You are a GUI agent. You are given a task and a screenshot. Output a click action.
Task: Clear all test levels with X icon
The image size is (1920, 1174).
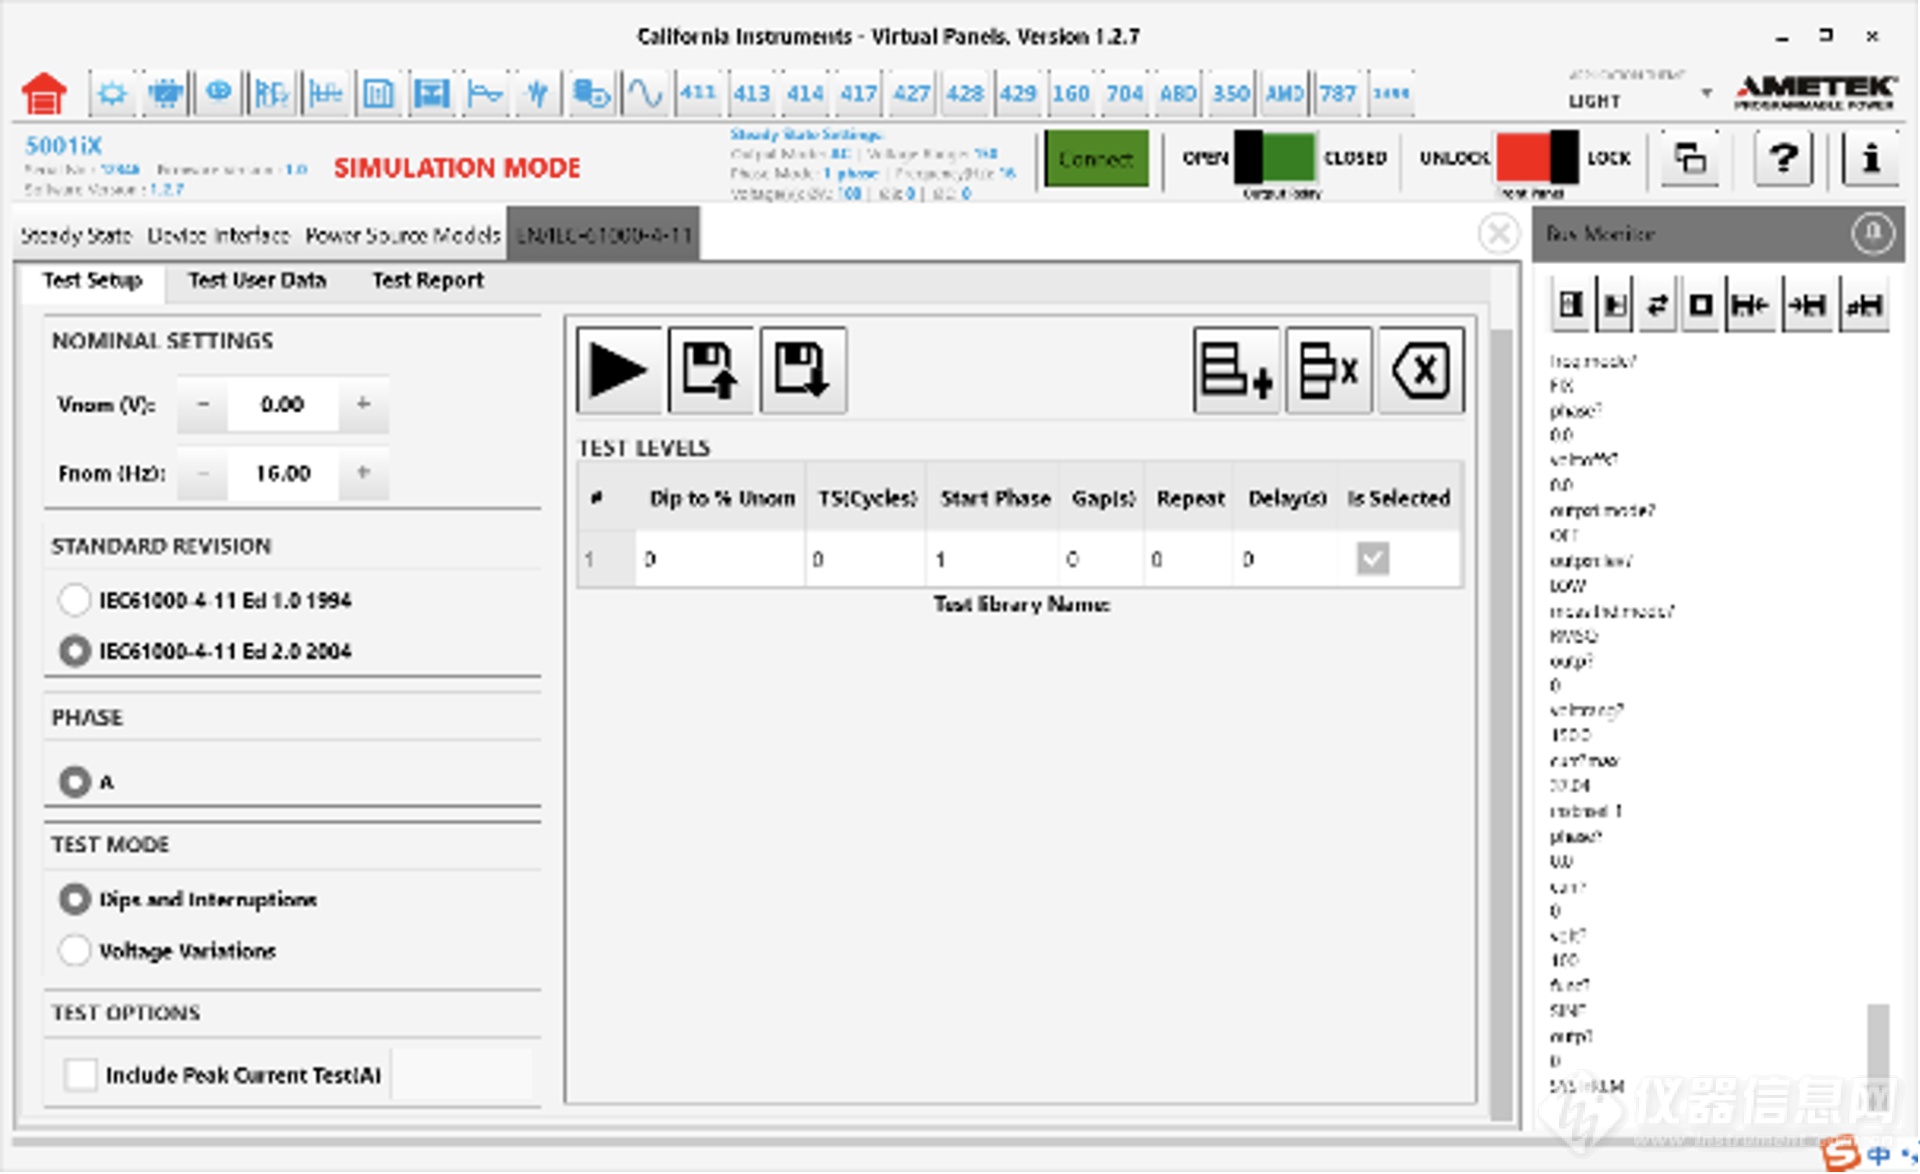[1421, 370]
